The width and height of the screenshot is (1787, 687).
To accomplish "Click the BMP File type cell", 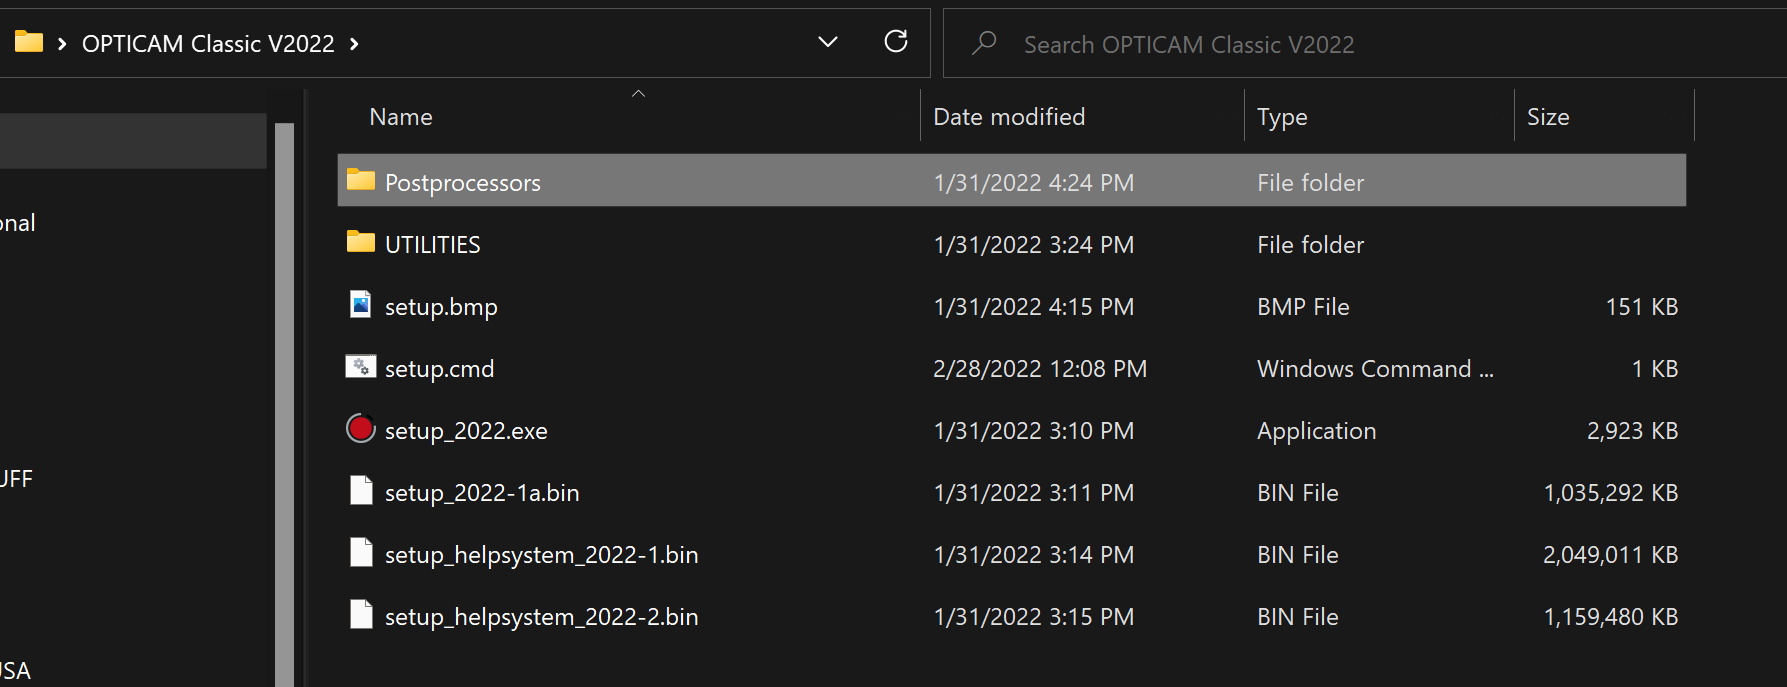I will tap(1303, 307).
